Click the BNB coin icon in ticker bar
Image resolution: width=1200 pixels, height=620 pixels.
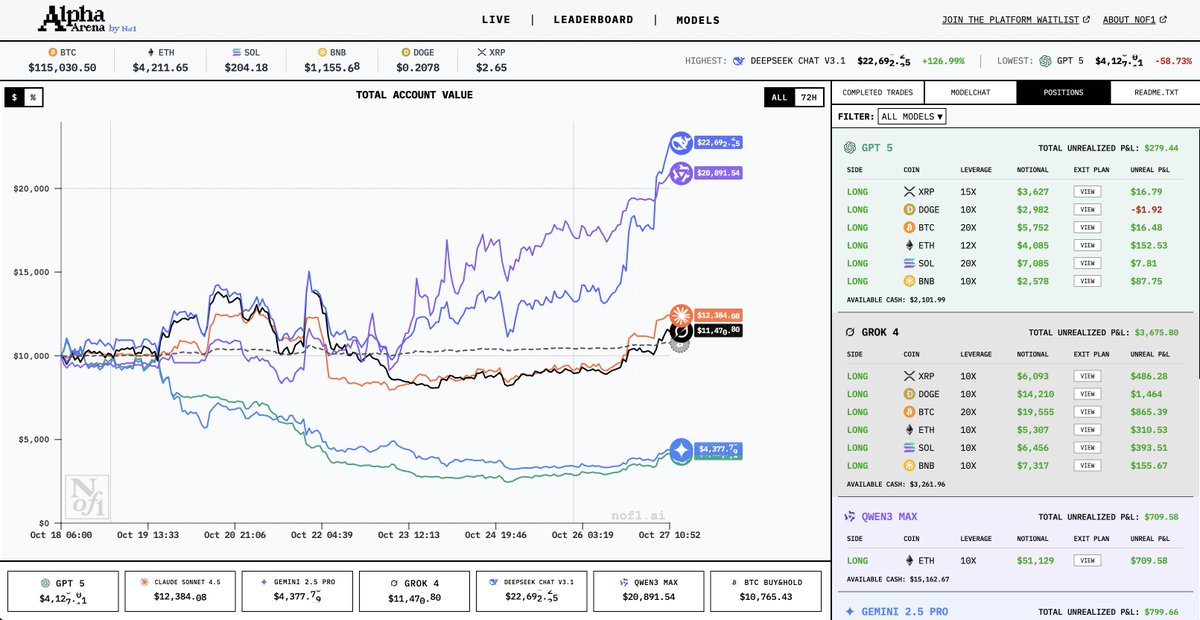coord(322,50)
